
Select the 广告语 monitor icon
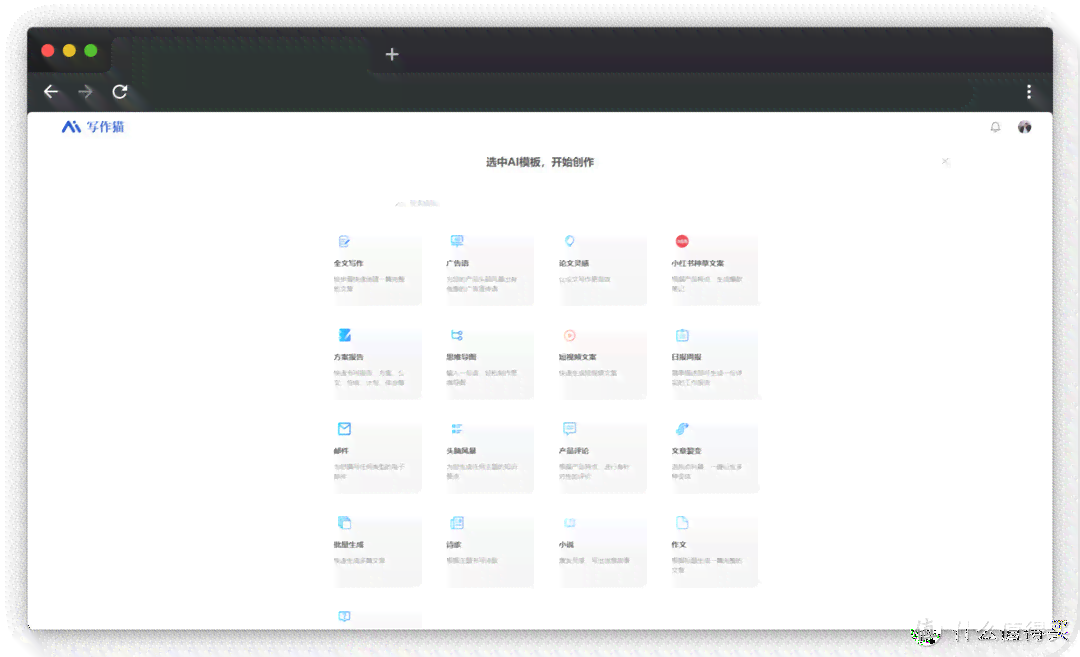tap(457, 240)
